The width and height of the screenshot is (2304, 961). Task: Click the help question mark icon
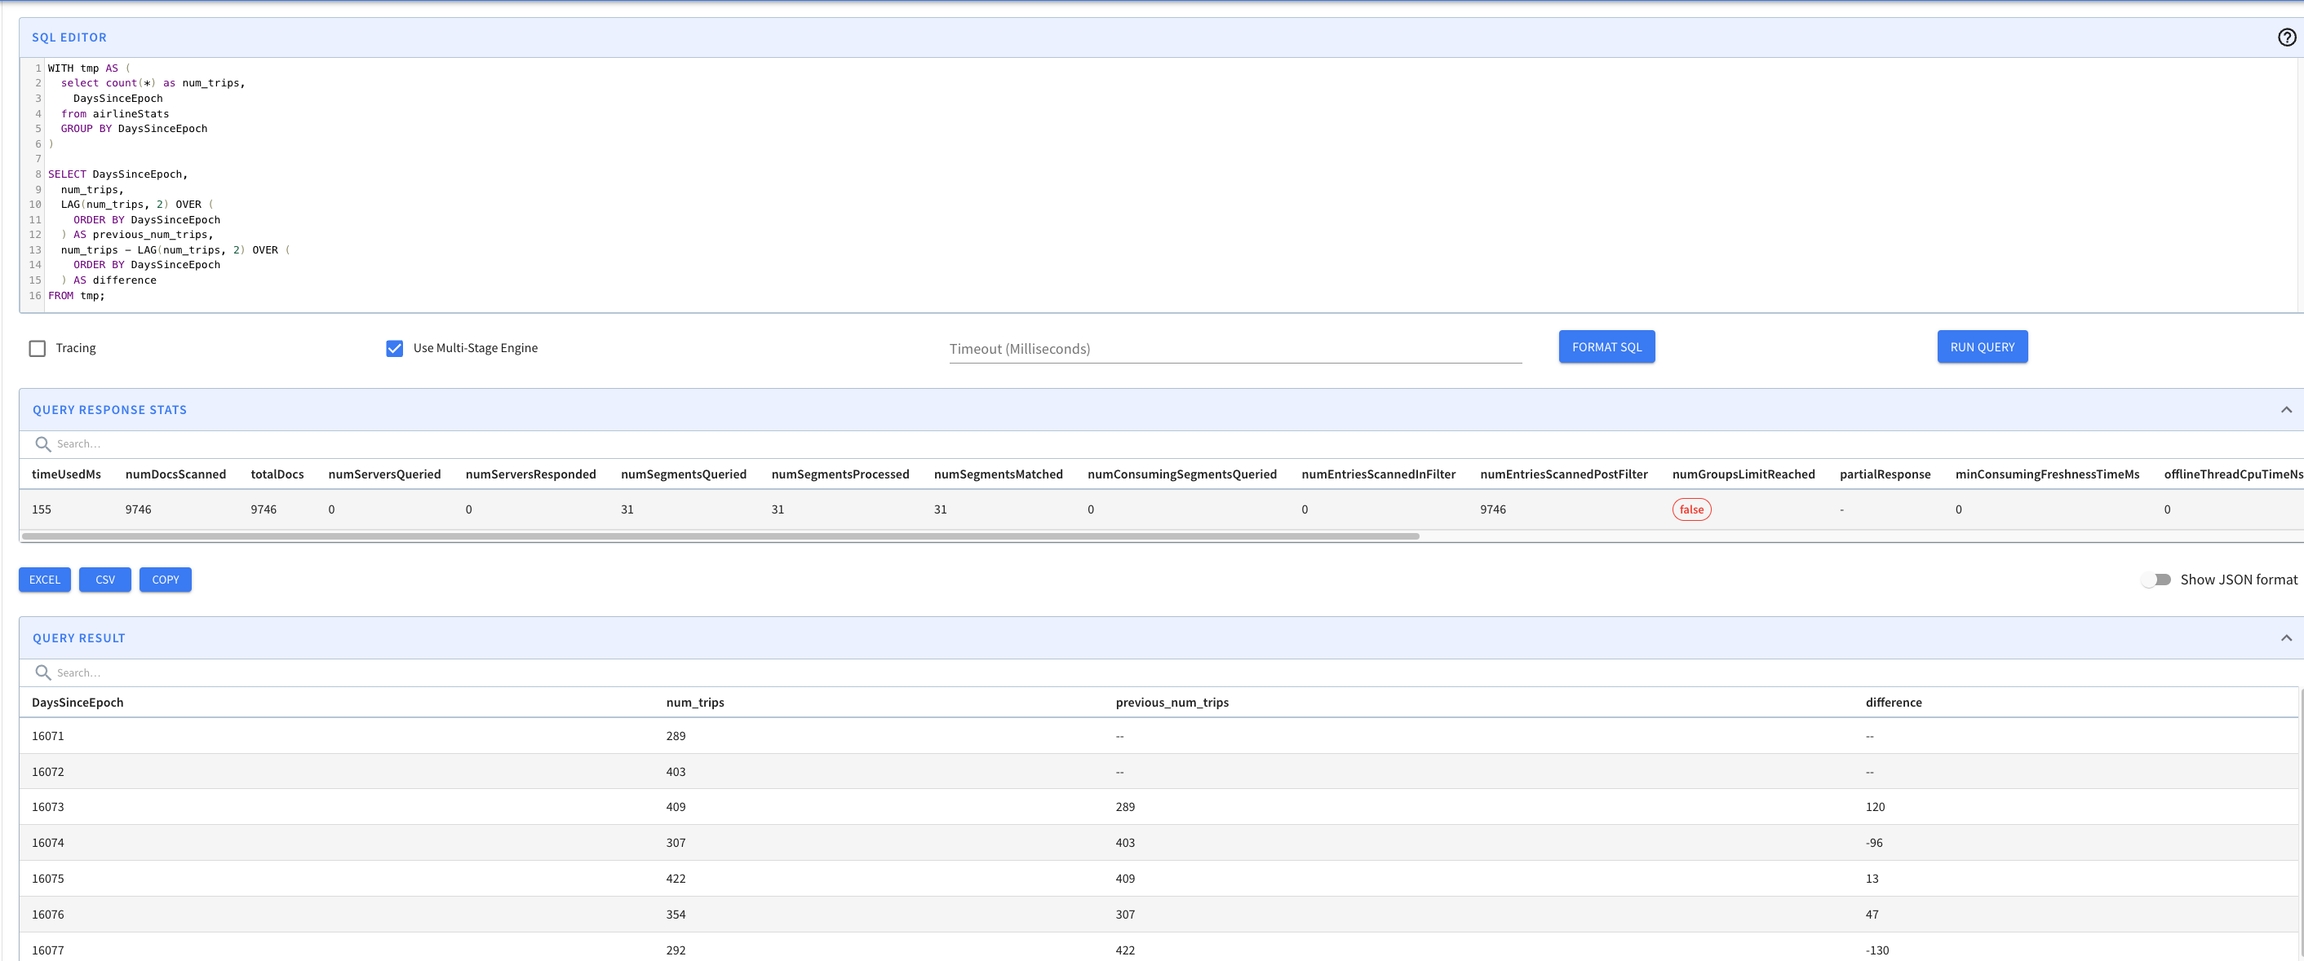pyautogui.click(x=2286, y=37)
